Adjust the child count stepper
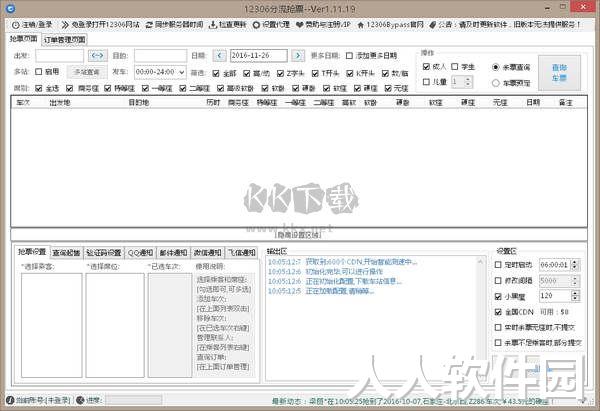Image resolution: width=600 pixels, height=411 pixels. click(x=468, y=82)
